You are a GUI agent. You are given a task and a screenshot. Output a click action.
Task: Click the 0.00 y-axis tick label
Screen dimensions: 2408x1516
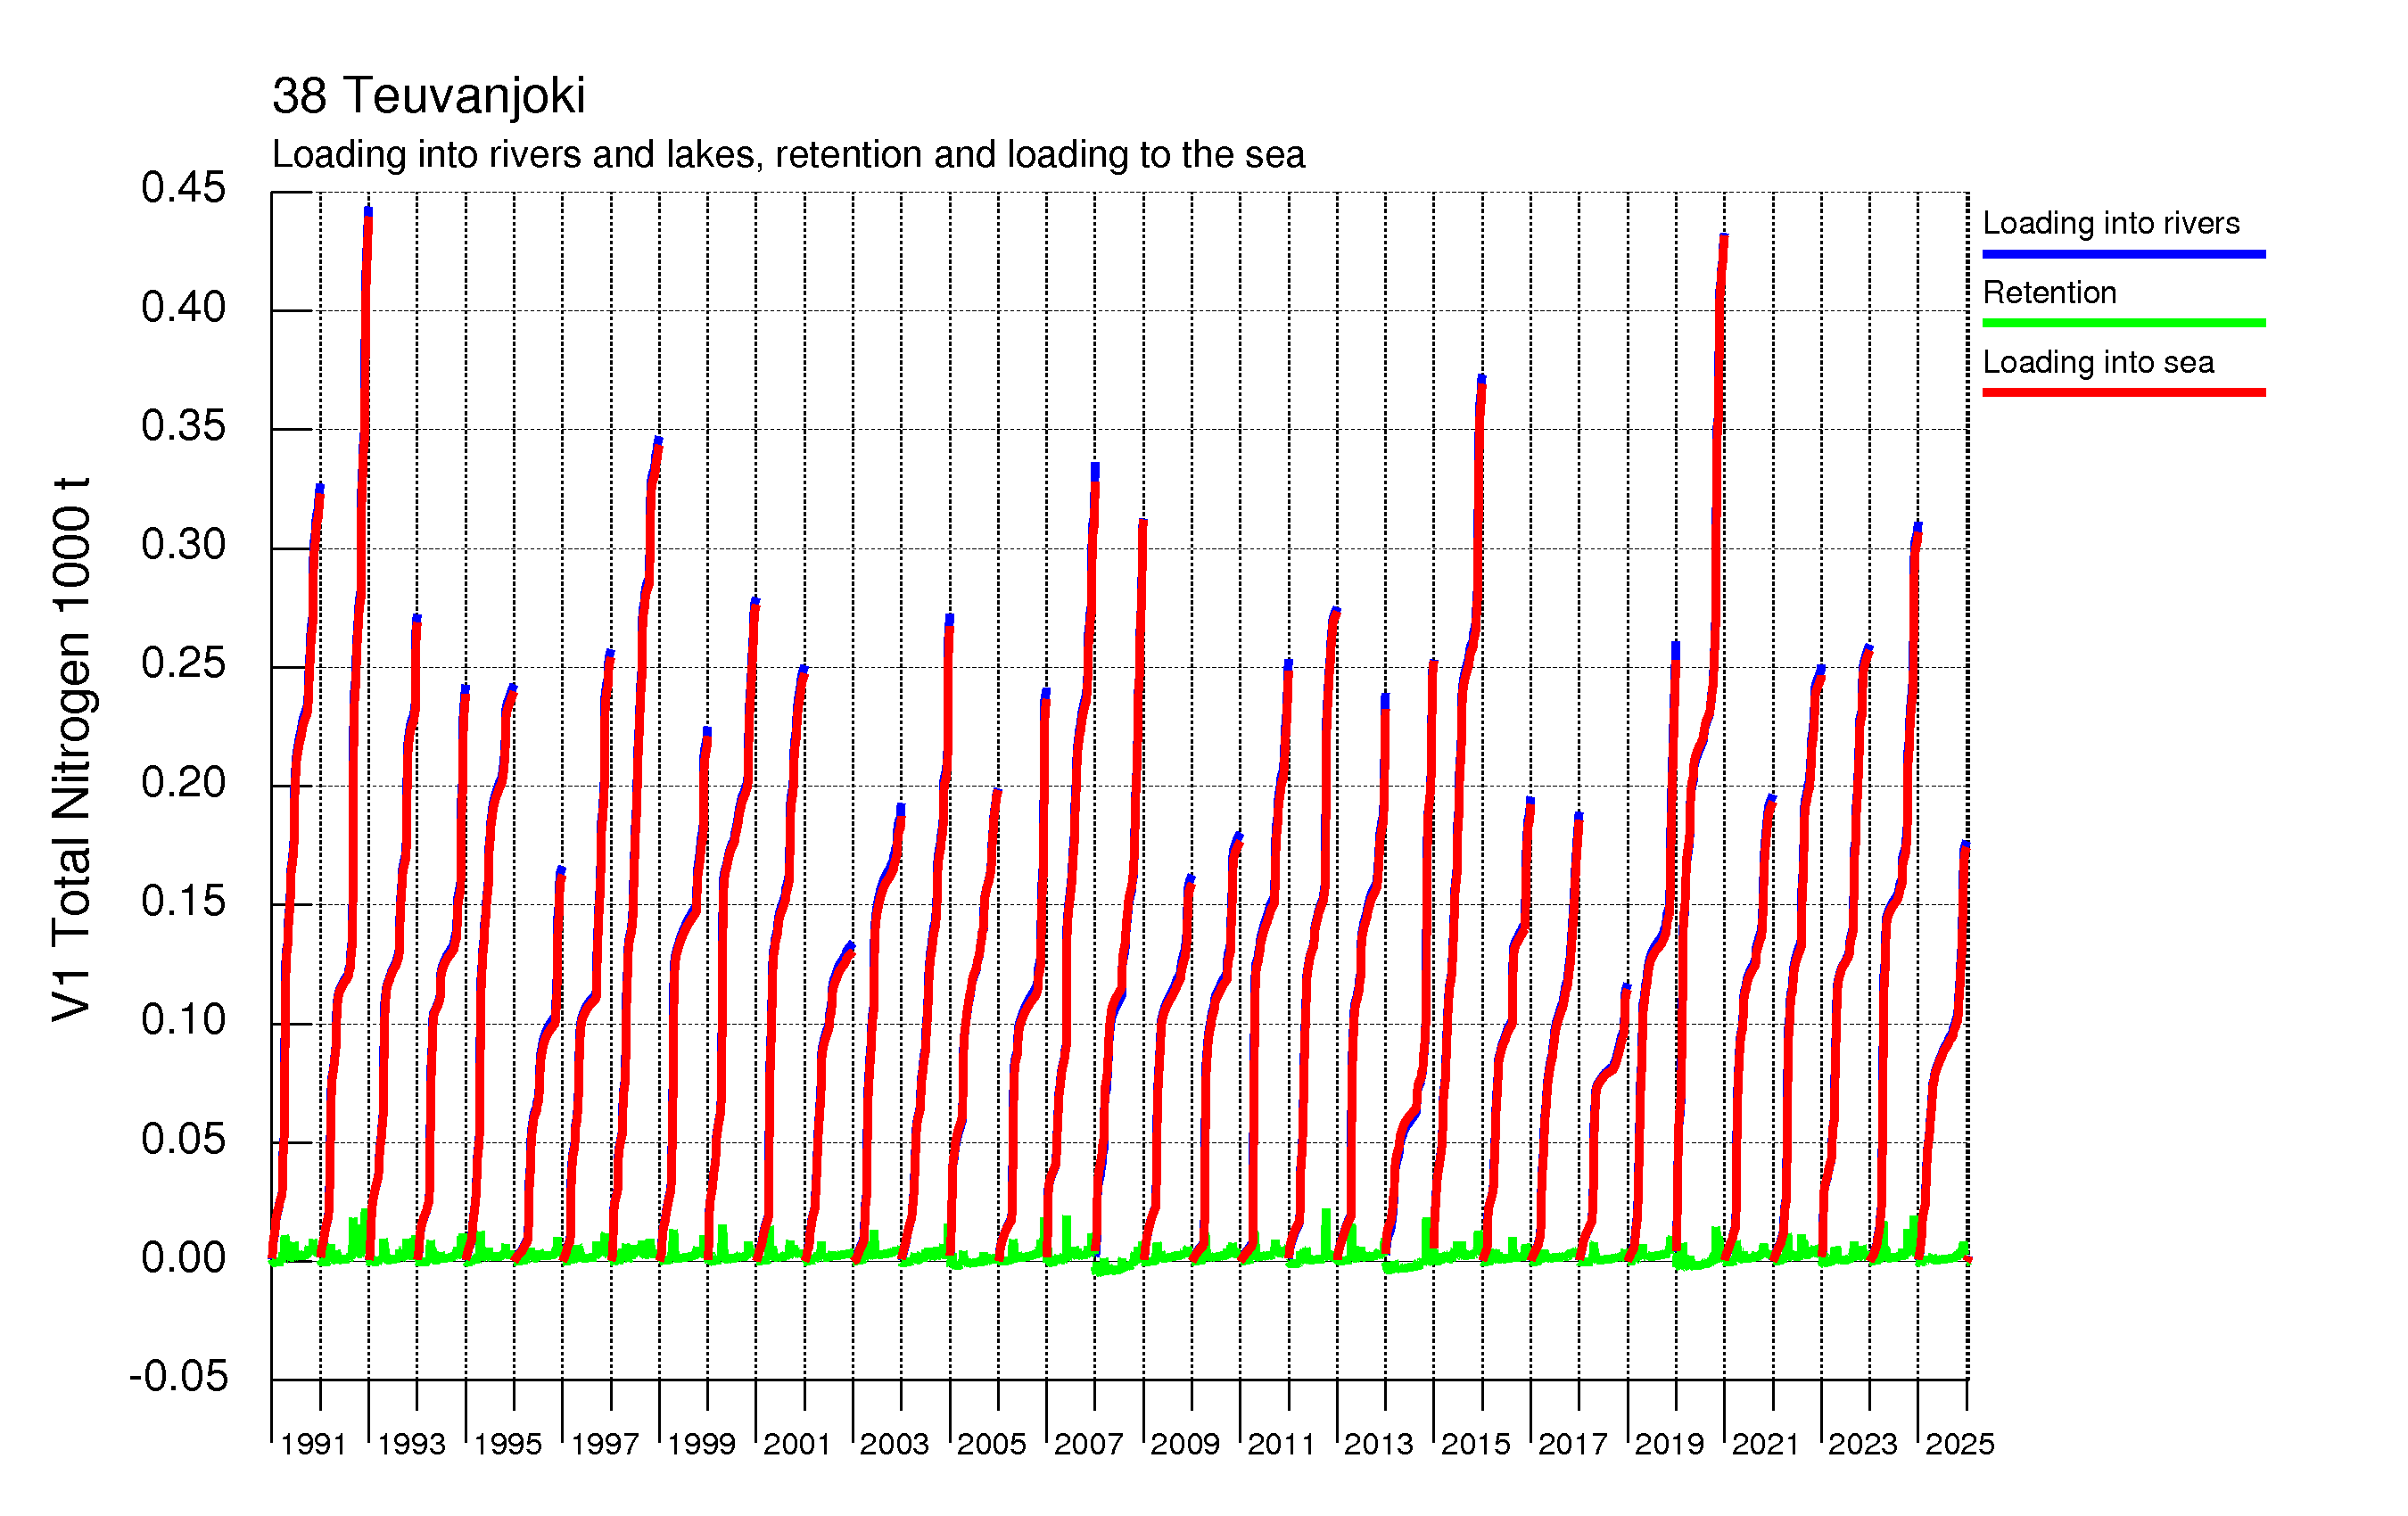click(183, 1258)
